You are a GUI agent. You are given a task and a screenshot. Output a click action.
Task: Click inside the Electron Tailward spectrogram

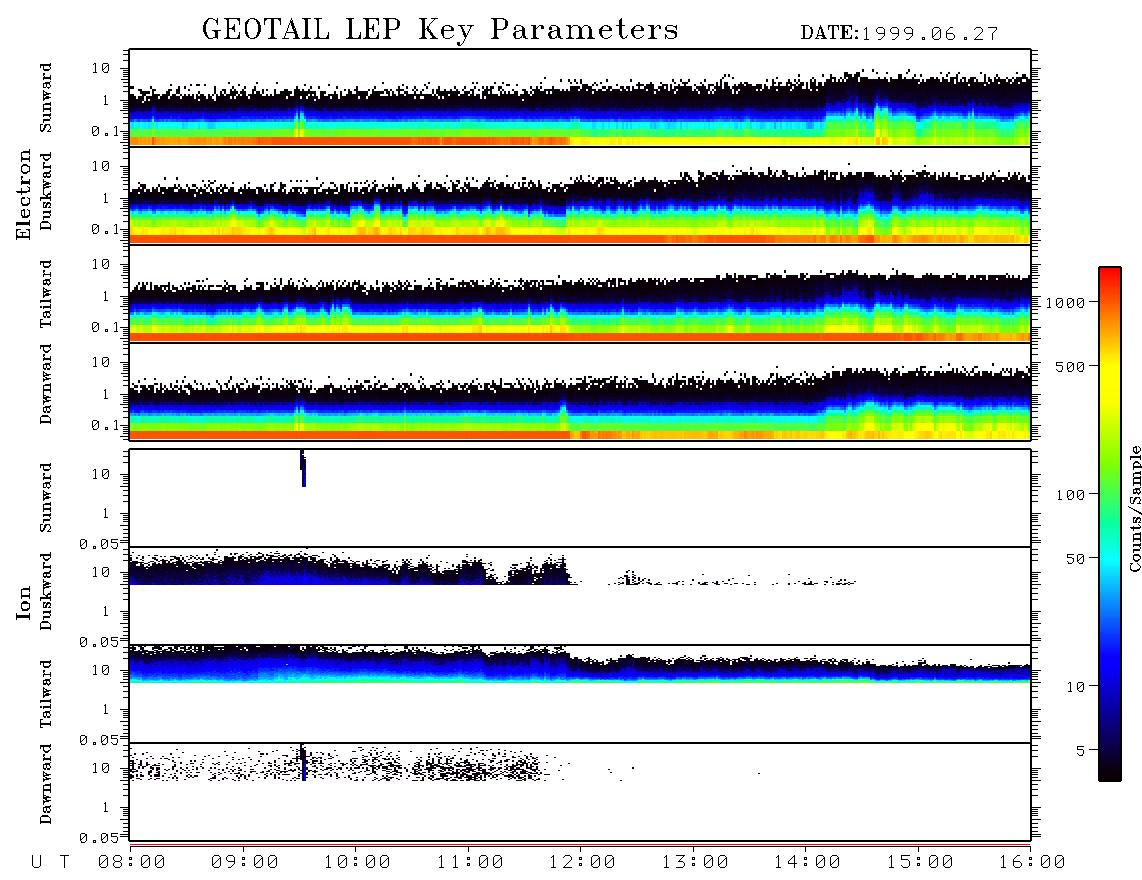coord(580,294)
